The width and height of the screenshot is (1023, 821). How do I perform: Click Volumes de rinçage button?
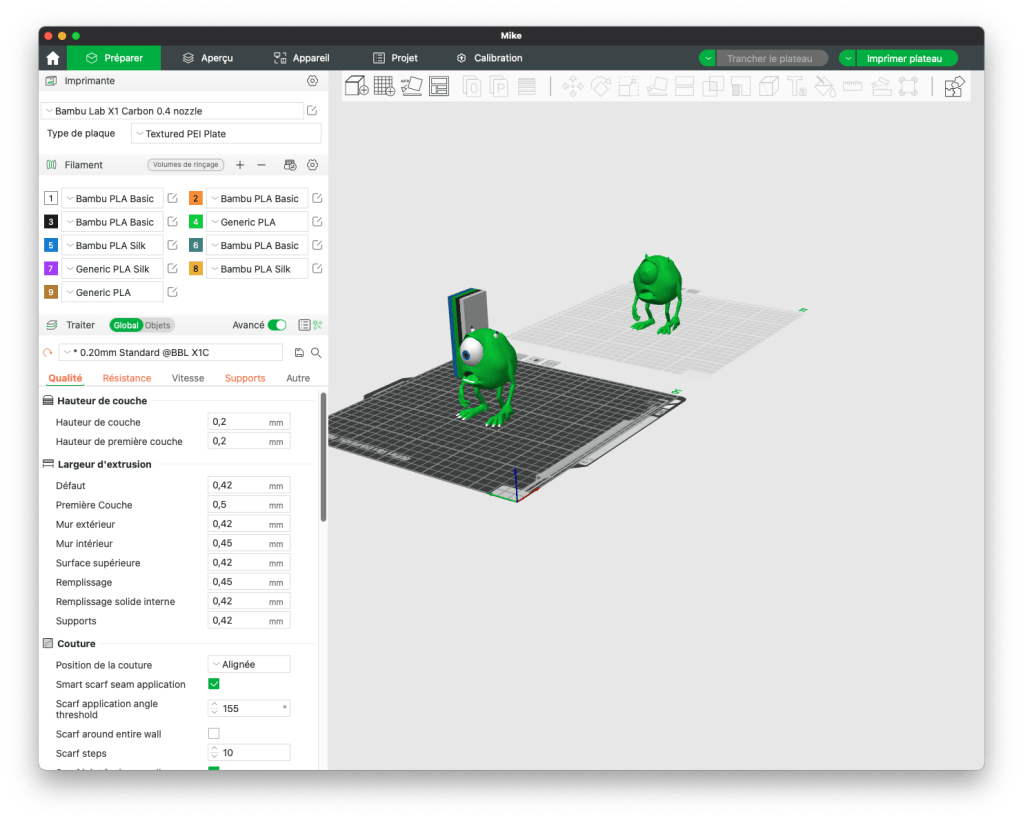(185, 165)
